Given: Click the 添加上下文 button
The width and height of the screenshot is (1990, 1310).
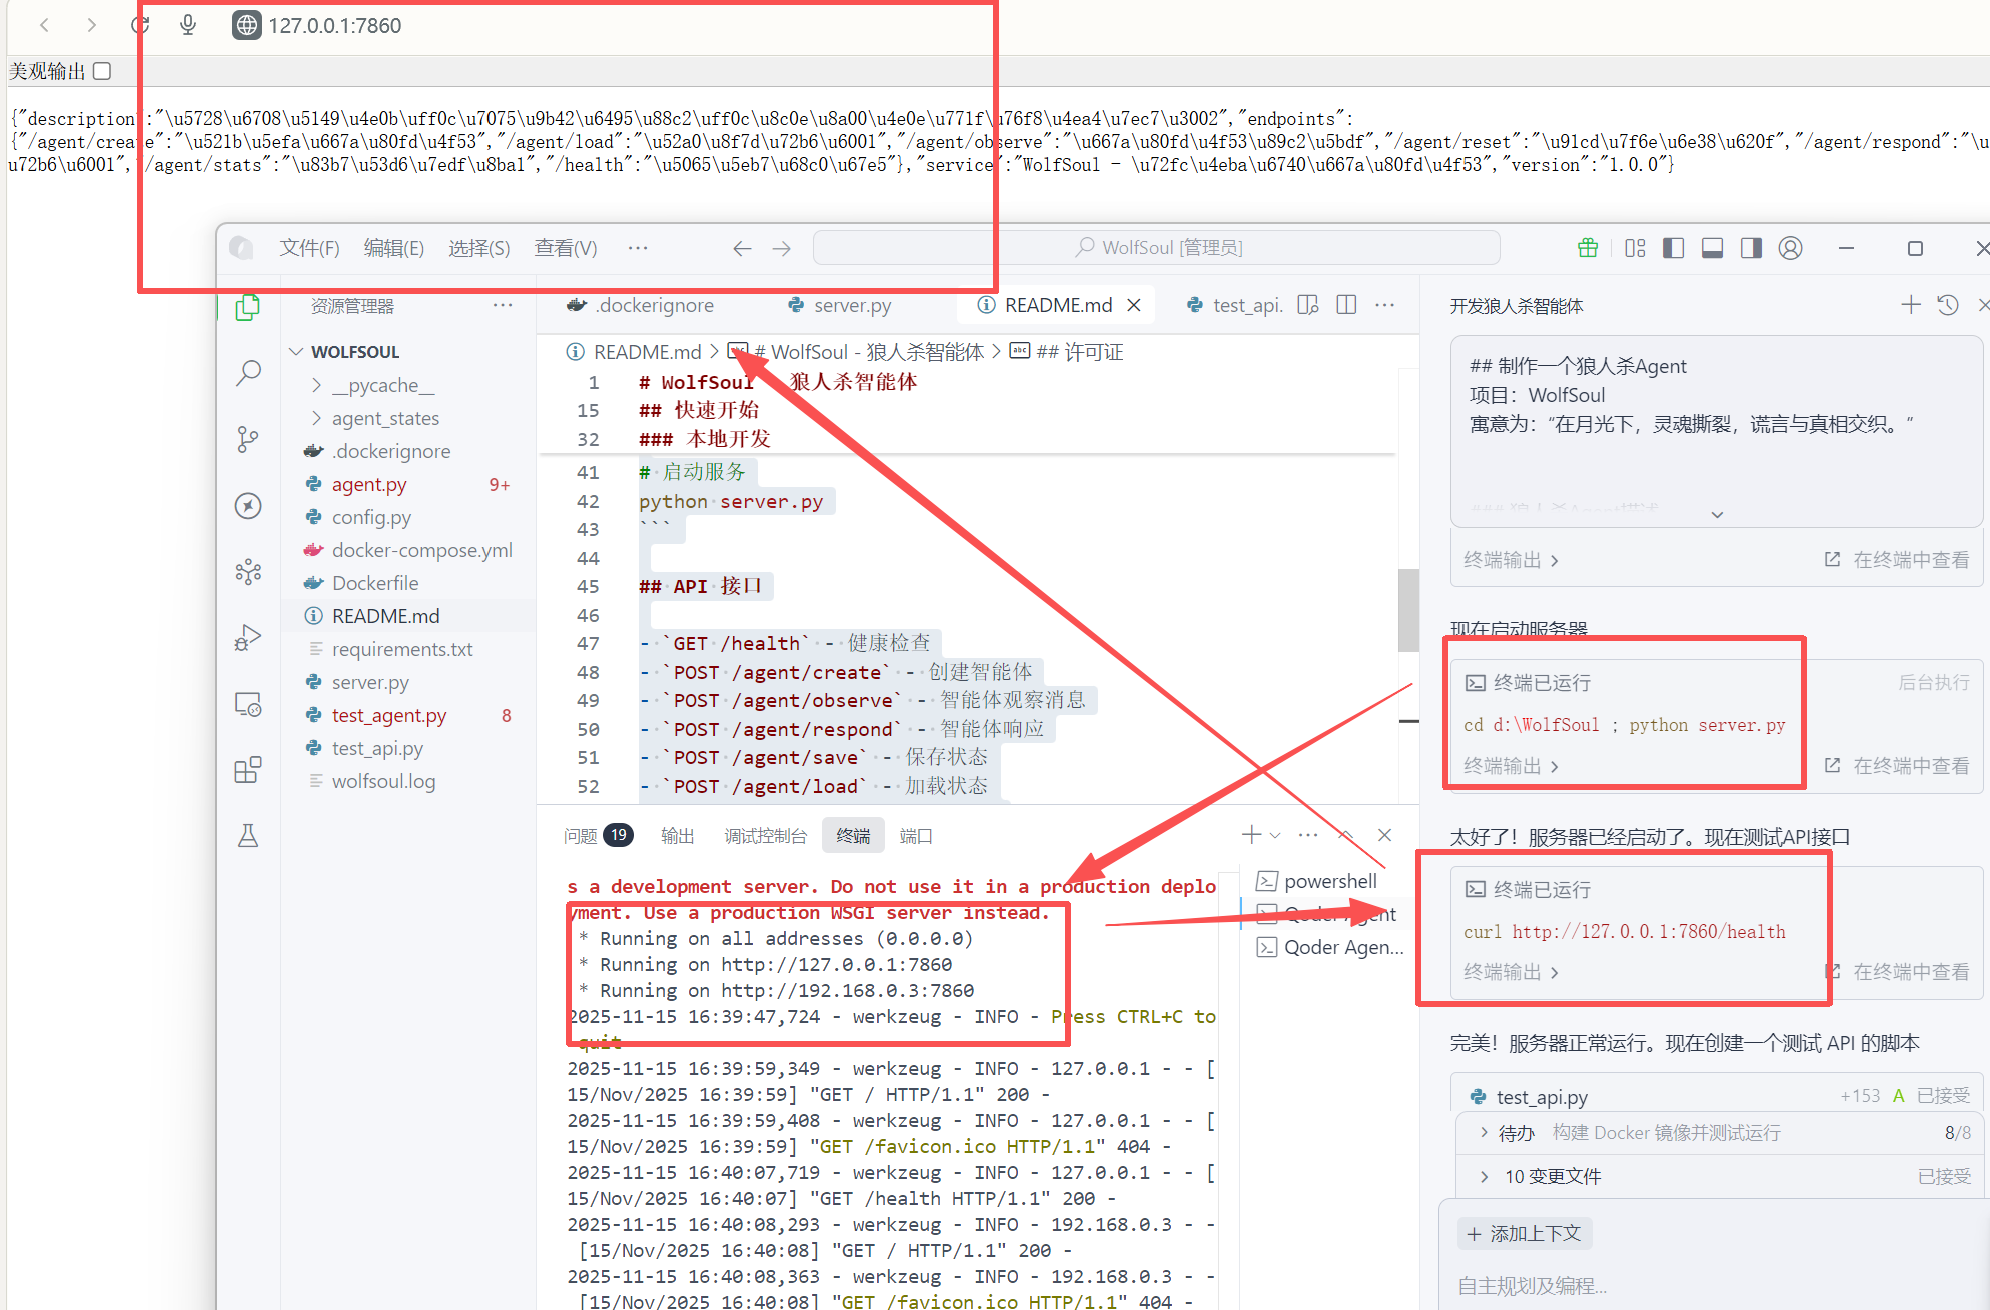Looking at the screenshot, I should 1525,1234.
